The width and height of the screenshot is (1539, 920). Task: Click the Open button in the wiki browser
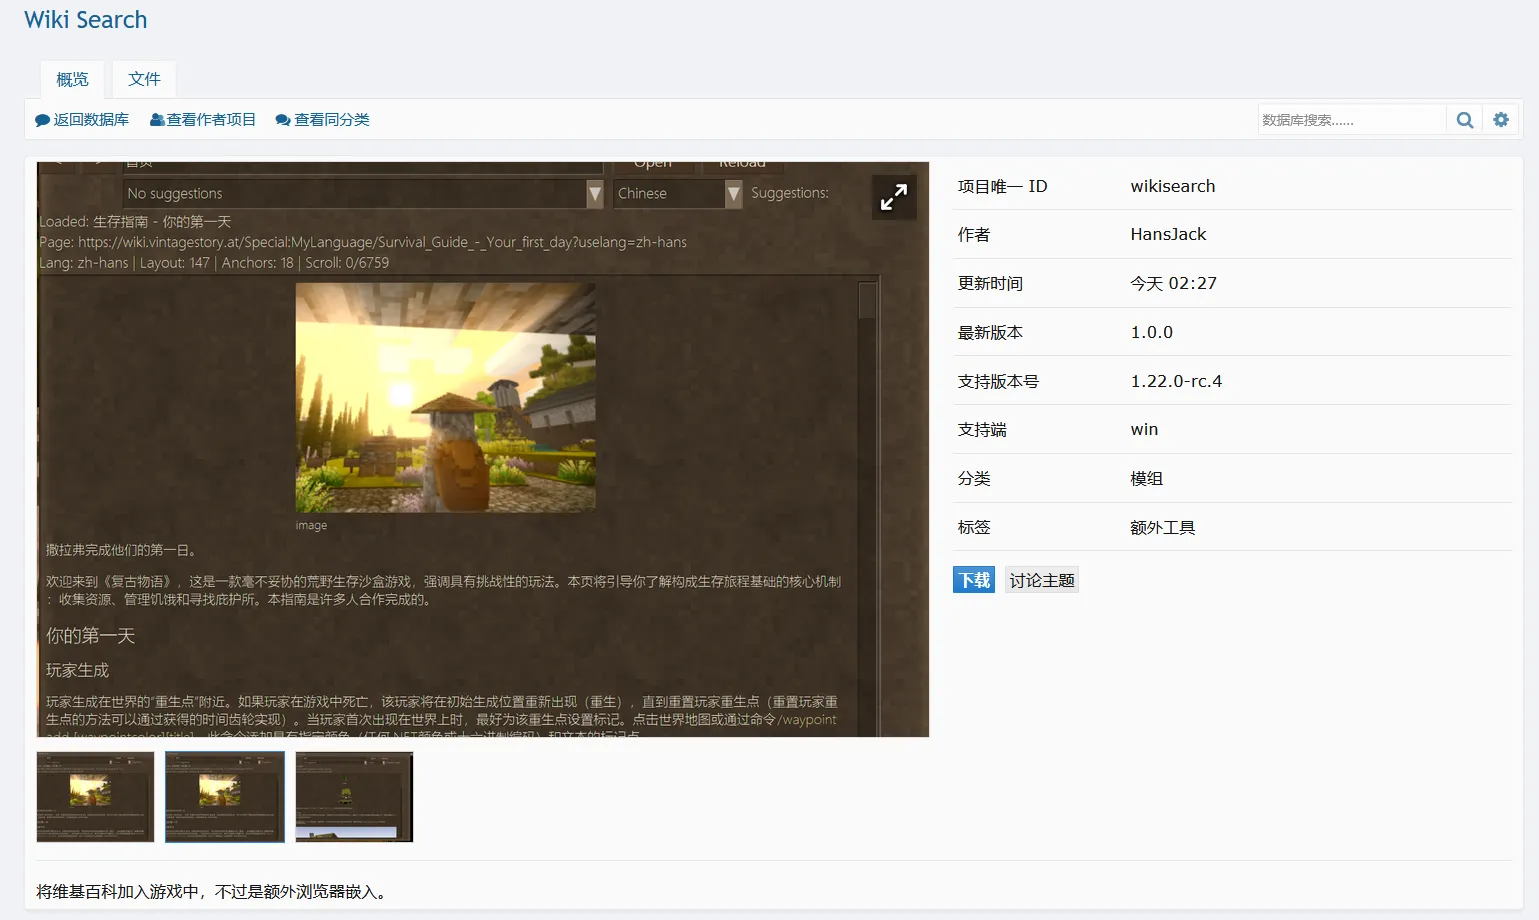point(653,162)
